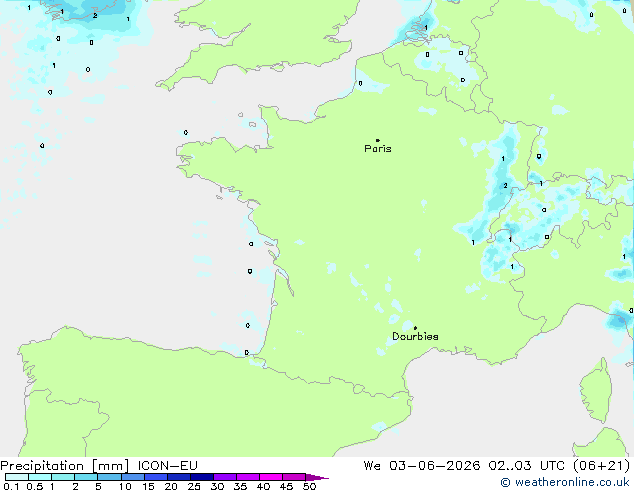Click the 35–40 mm violet legend swatch

pyautogui.click(x=247, y=477)
